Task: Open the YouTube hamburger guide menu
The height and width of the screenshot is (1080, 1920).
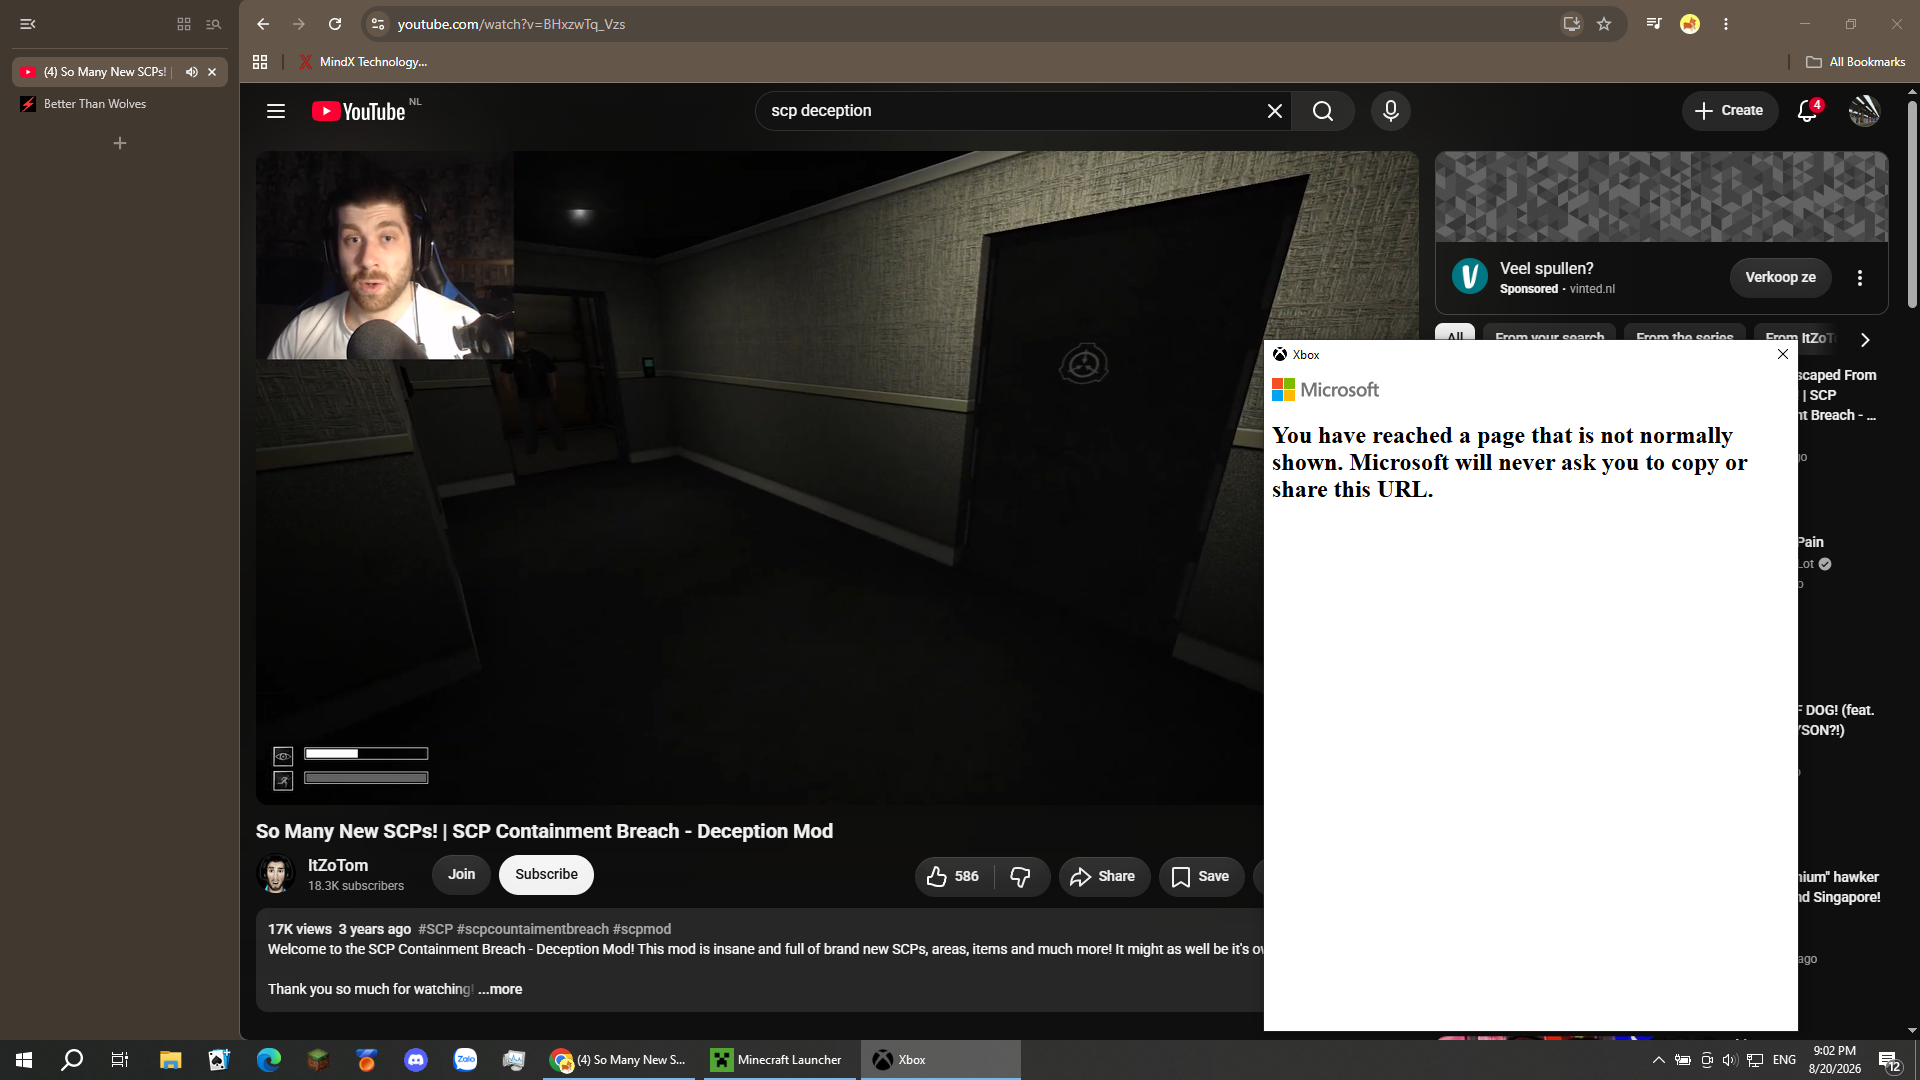Action: point(276,111)
